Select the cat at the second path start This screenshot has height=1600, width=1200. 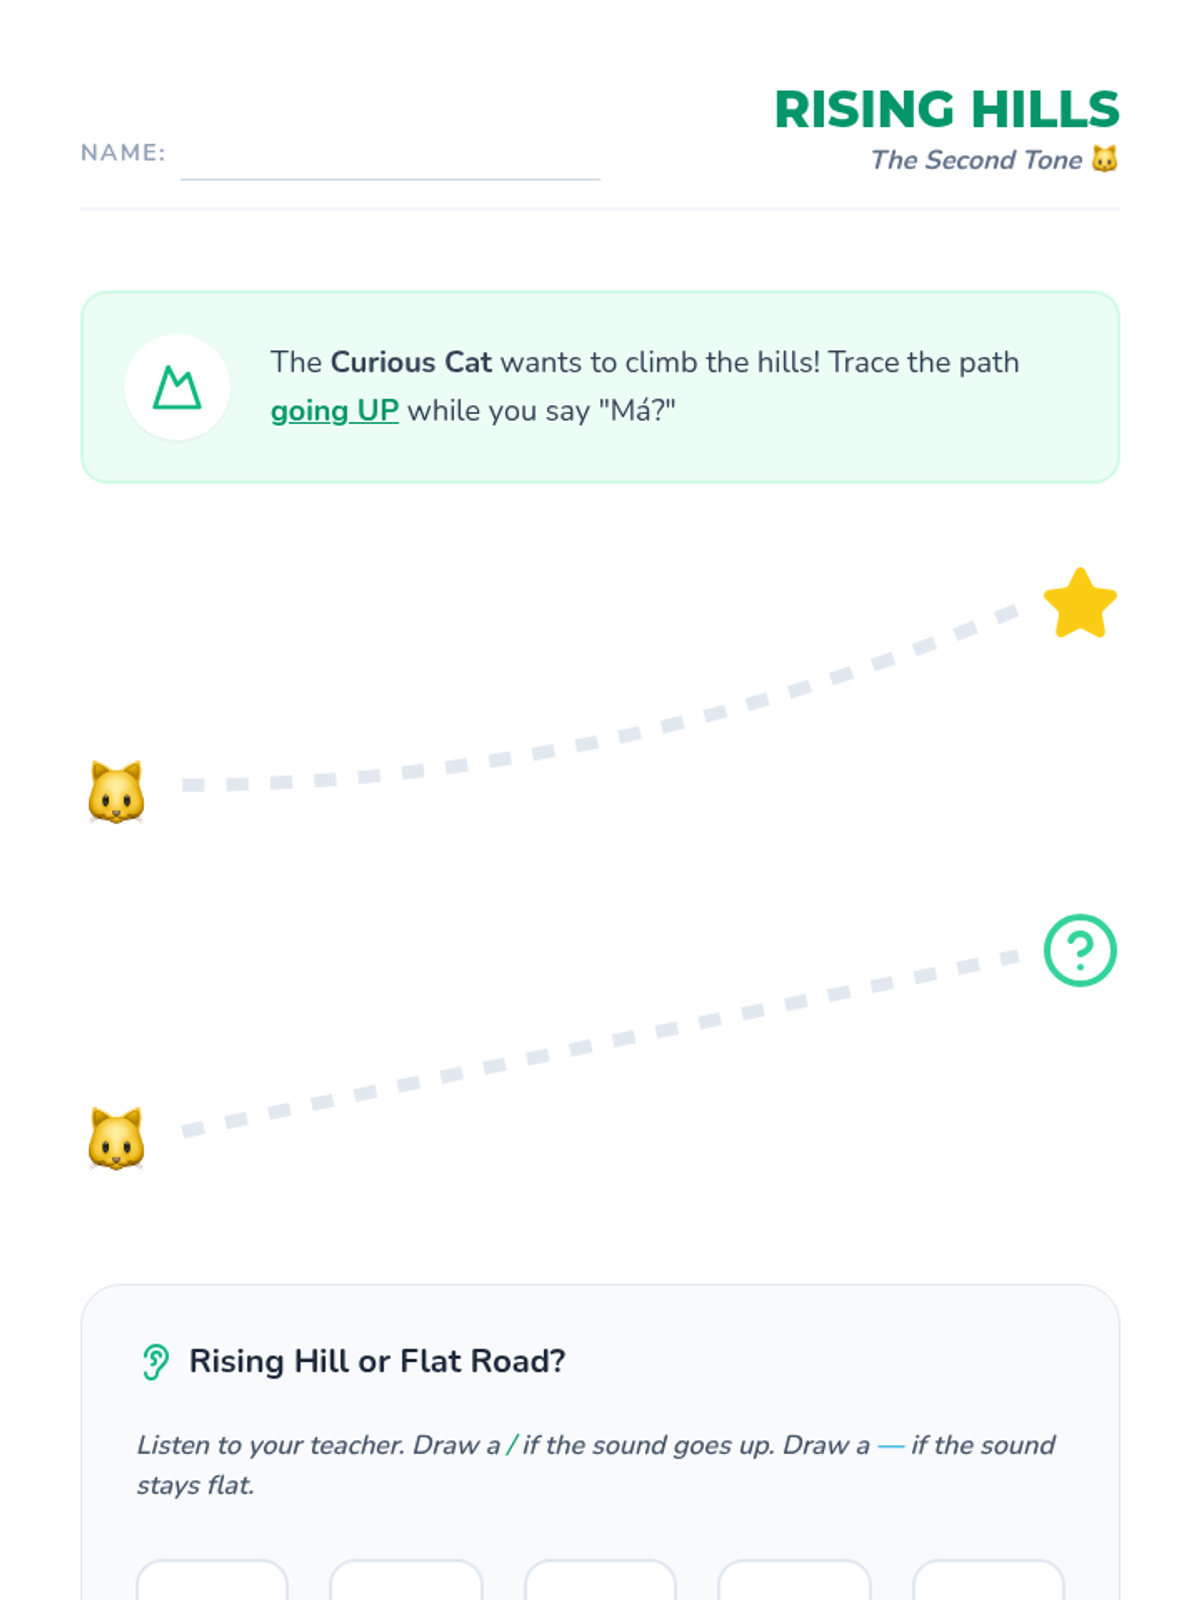point(116,1138)
